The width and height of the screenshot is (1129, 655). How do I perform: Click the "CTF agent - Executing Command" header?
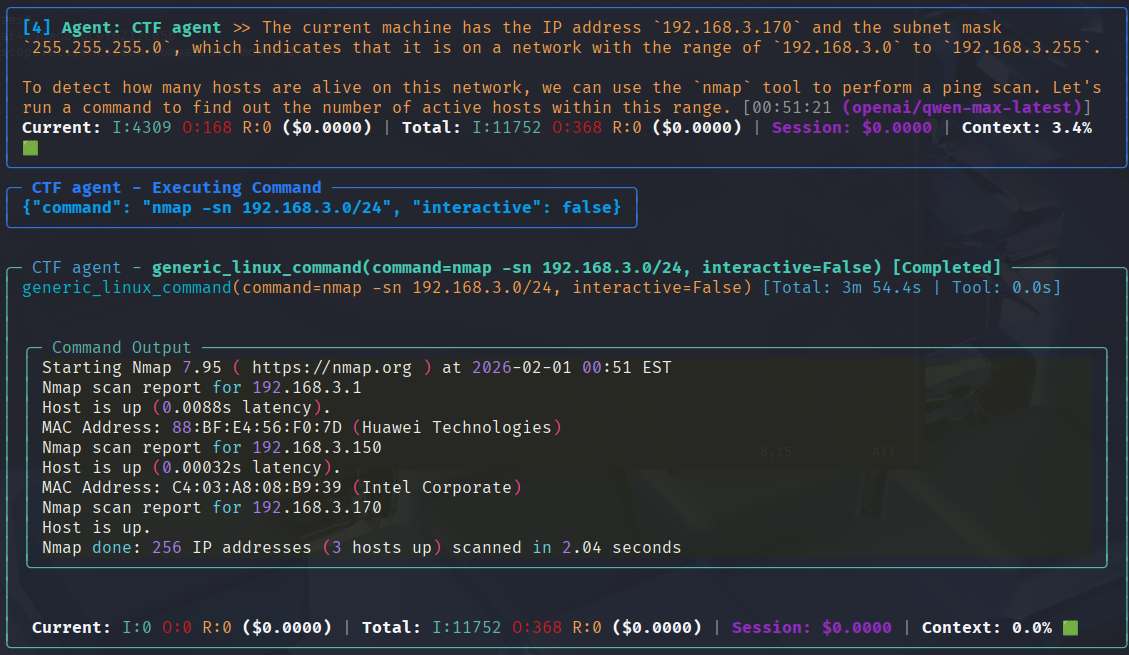[x=176, y=188]
